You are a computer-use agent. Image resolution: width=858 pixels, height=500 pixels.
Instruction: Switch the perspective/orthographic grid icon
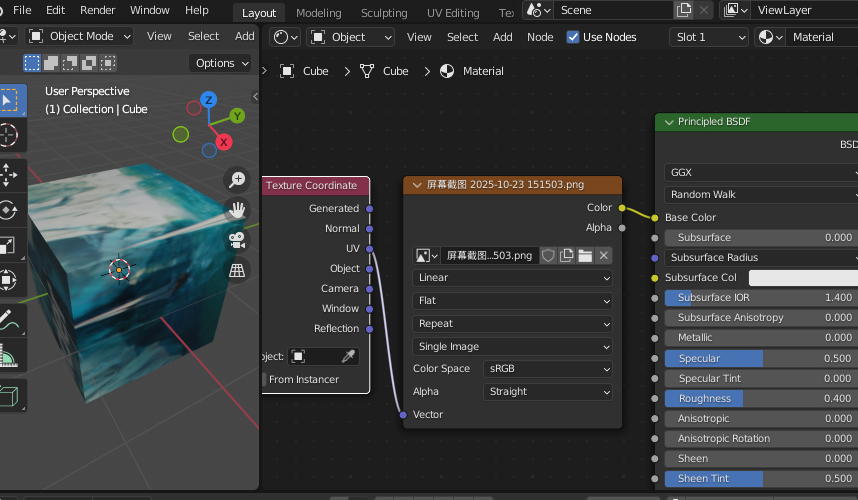tap(237, 270)
